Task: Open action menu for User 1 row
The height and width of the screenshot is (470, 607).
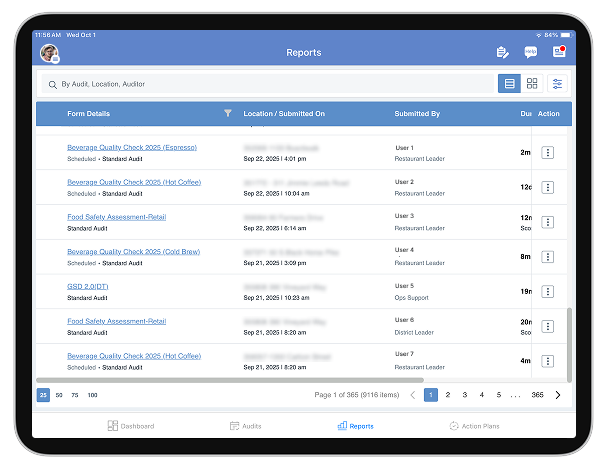Action: coord(547,152)
